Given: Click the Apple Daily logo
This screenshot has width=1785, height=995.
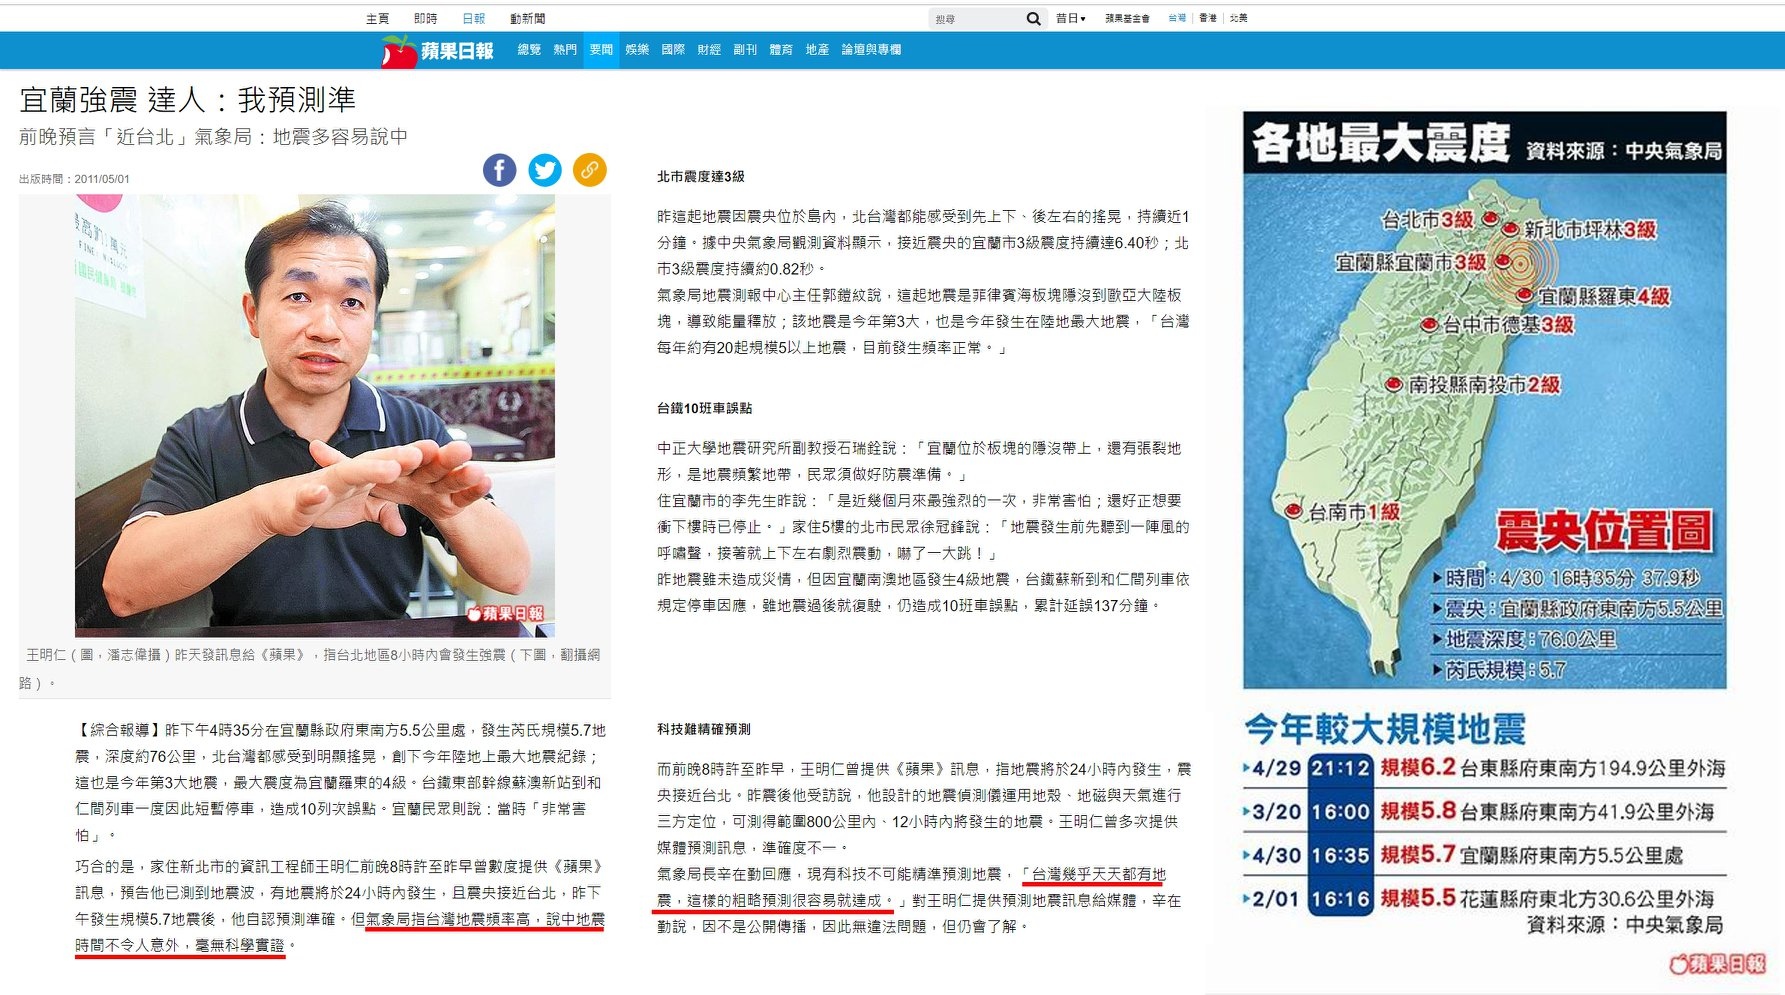Looking at the screenshot, I should [x=438, y=51].
